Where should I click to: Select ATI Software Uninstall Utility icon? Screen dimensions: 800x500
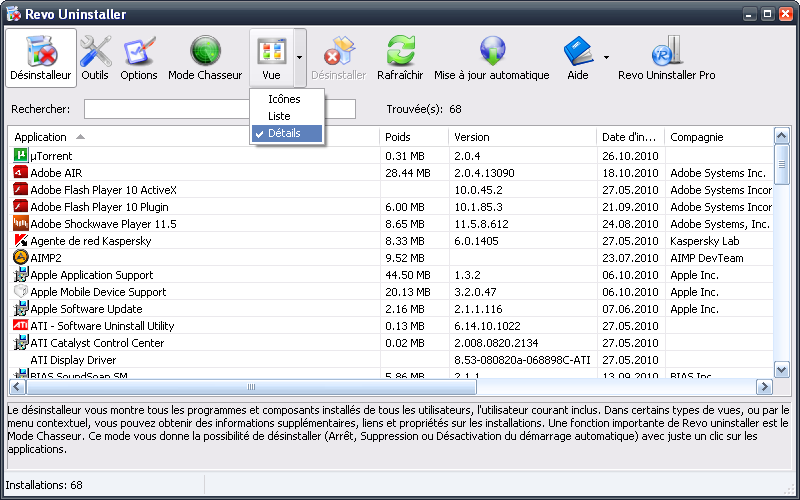tap(20, 326)
